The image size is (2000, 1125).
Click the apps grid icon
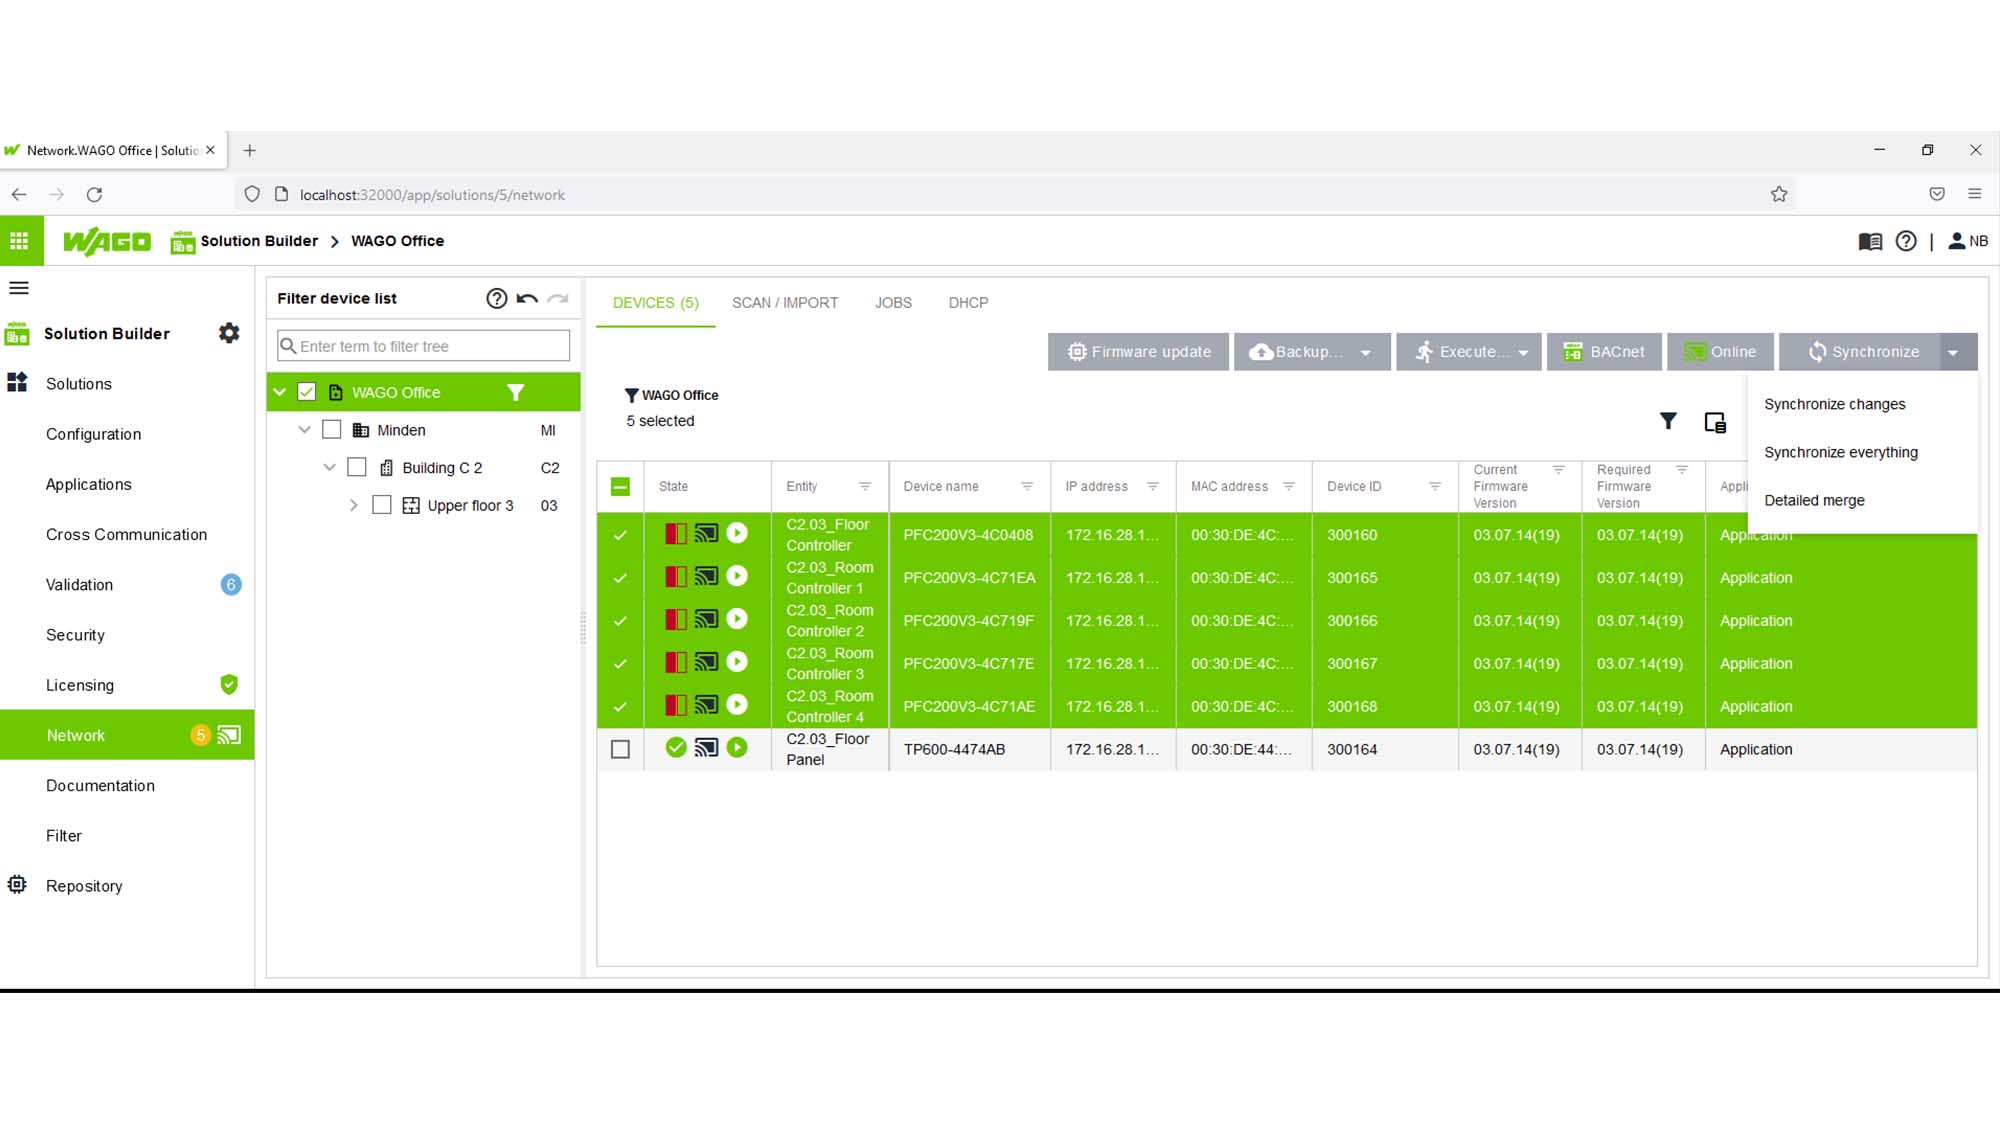[x=19, y=241]
